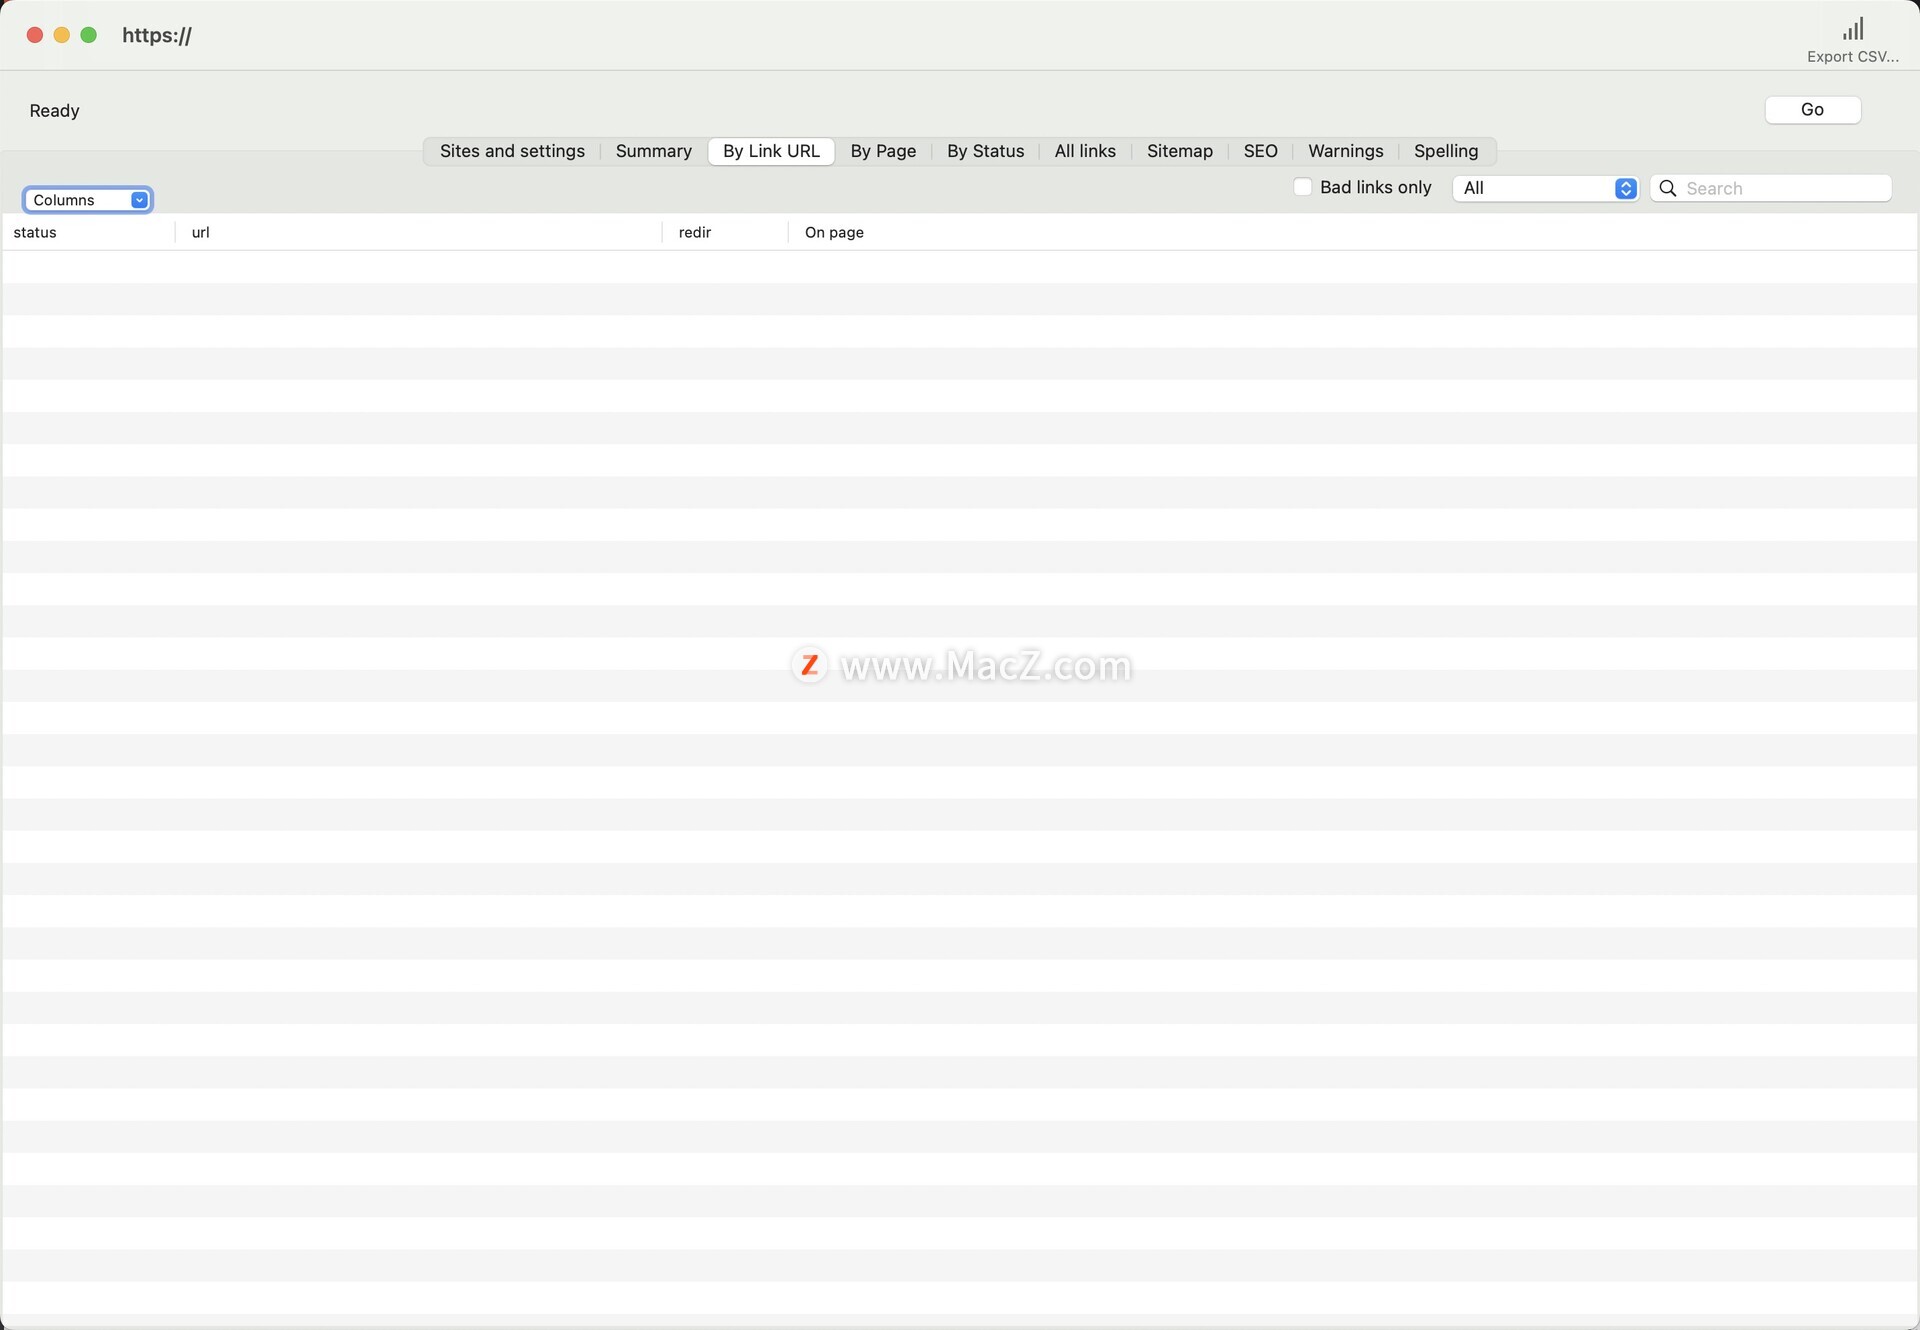Screen dimensions: 1920x1330
Task: Minimize the window with the yellow button
Action: (x=61, y=35)
